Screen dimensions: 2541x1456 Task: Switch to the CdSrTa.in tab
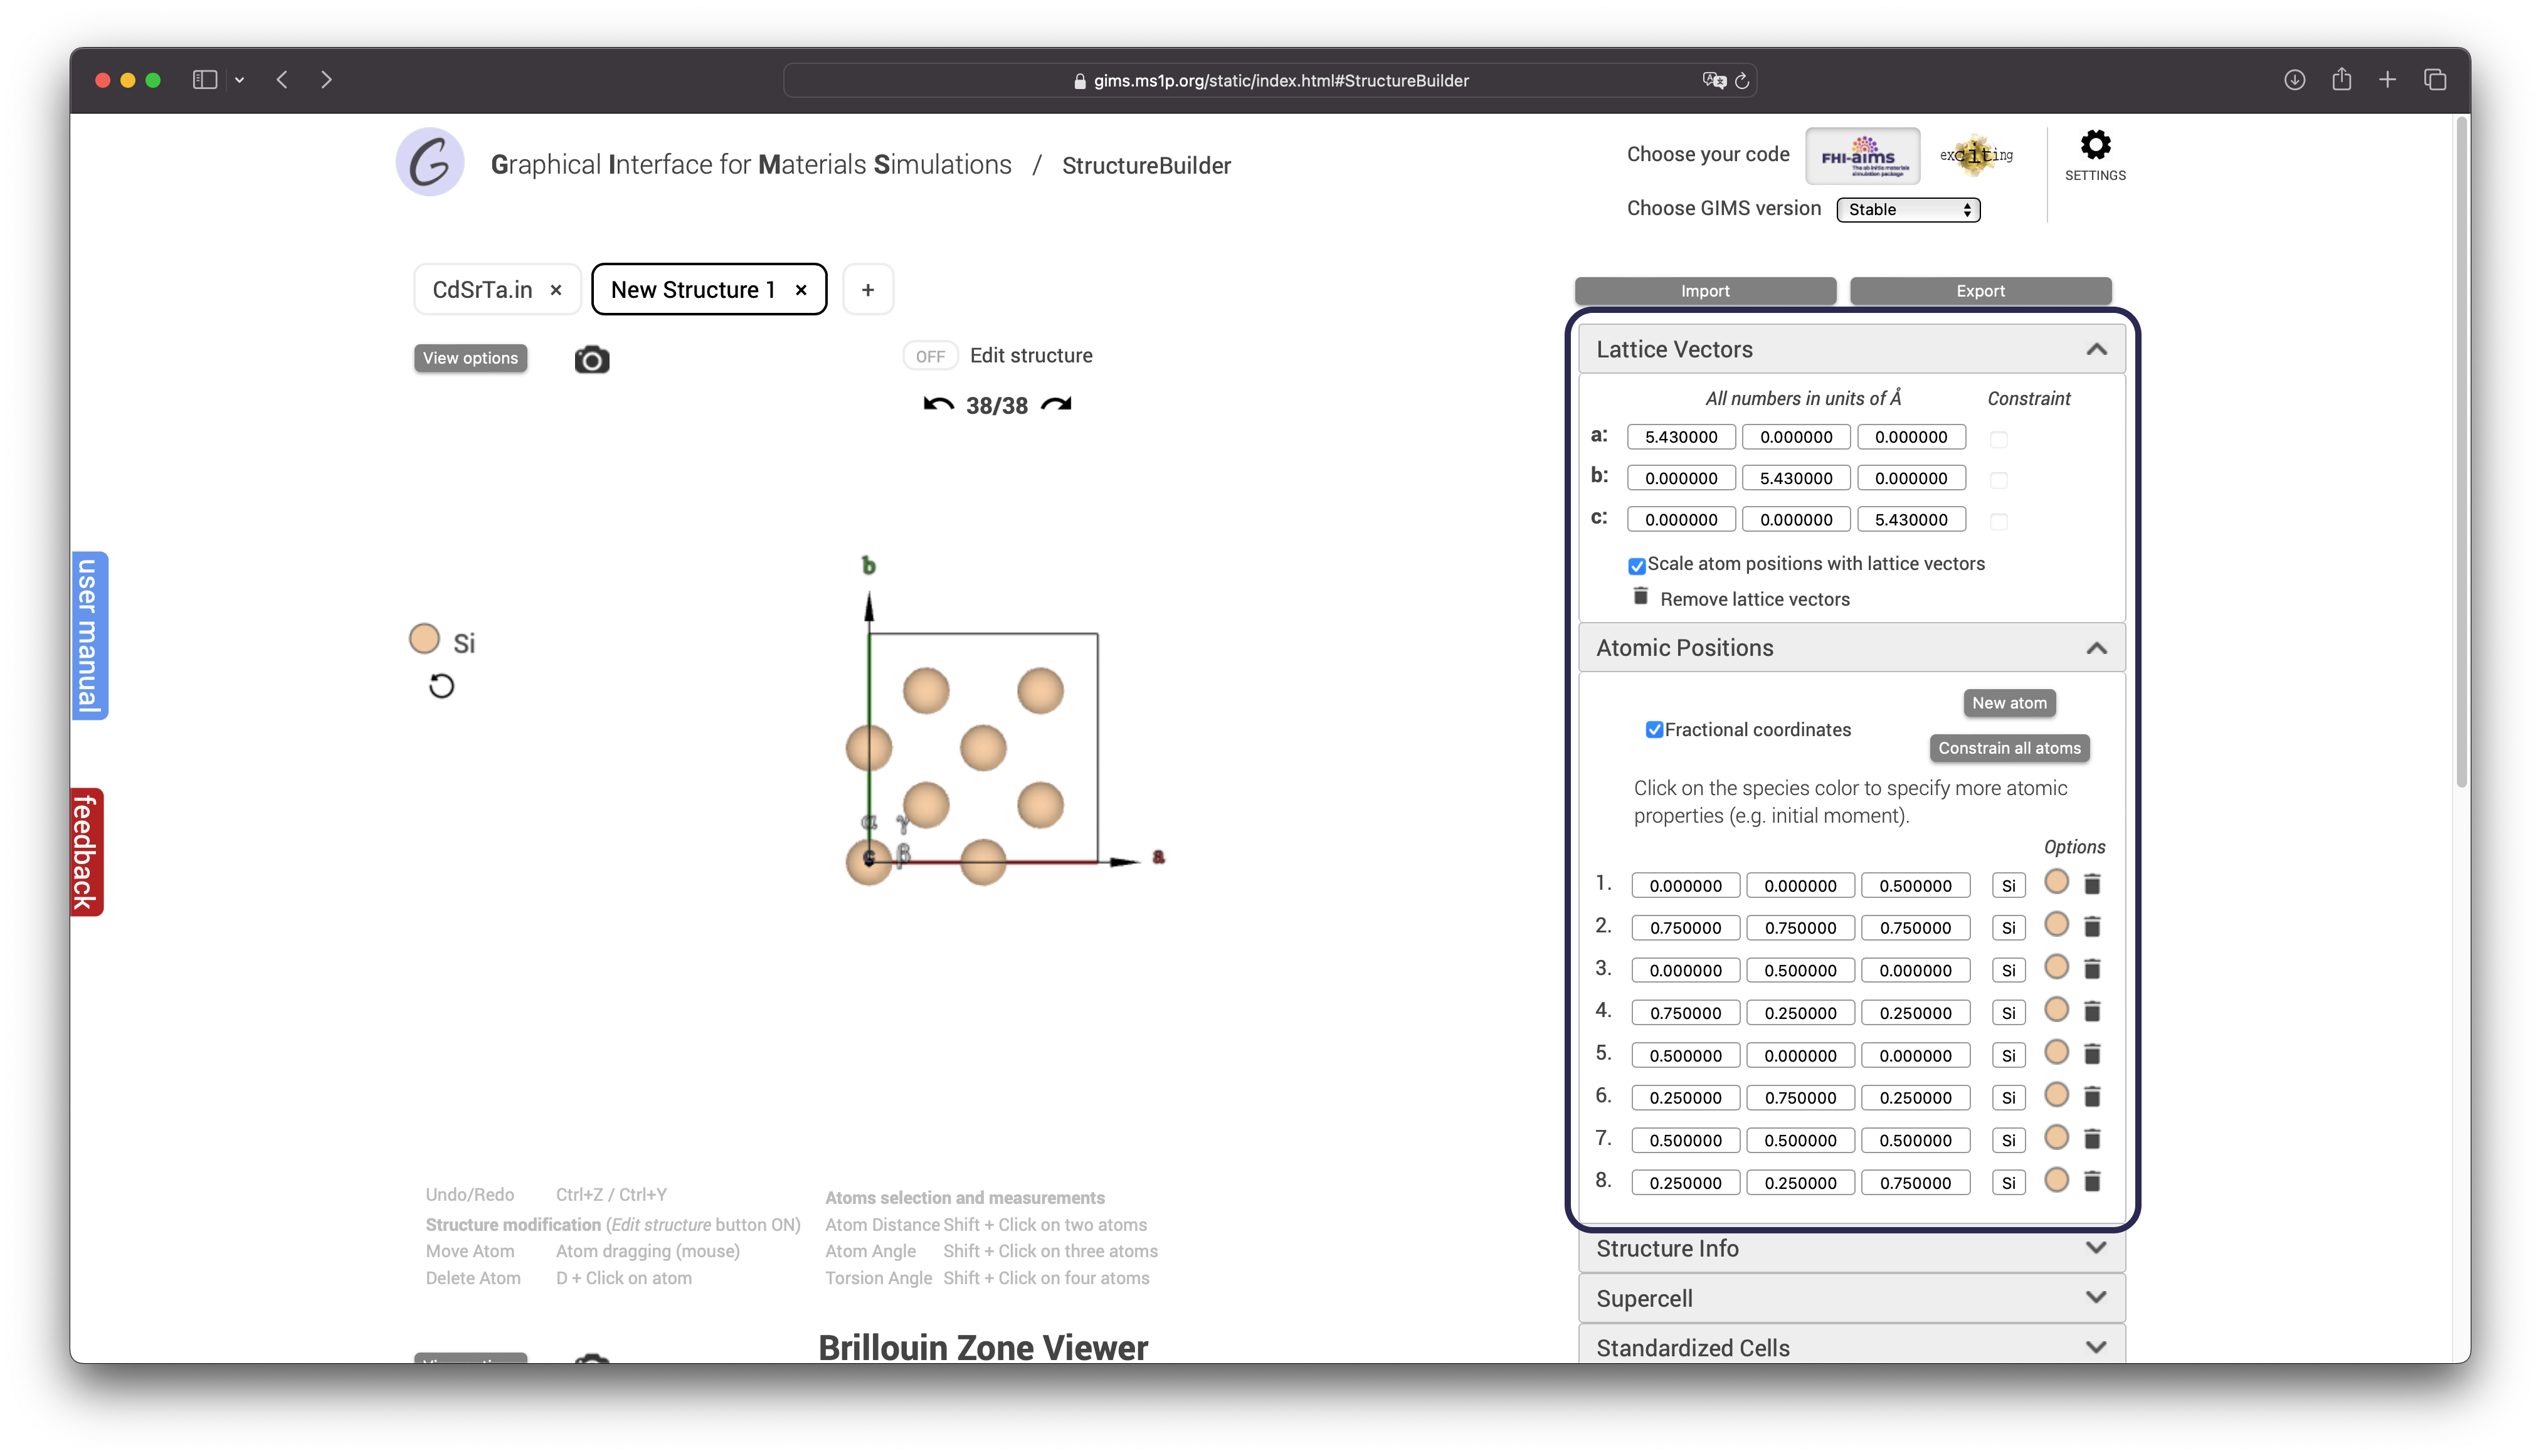click(x=483, y=290)
